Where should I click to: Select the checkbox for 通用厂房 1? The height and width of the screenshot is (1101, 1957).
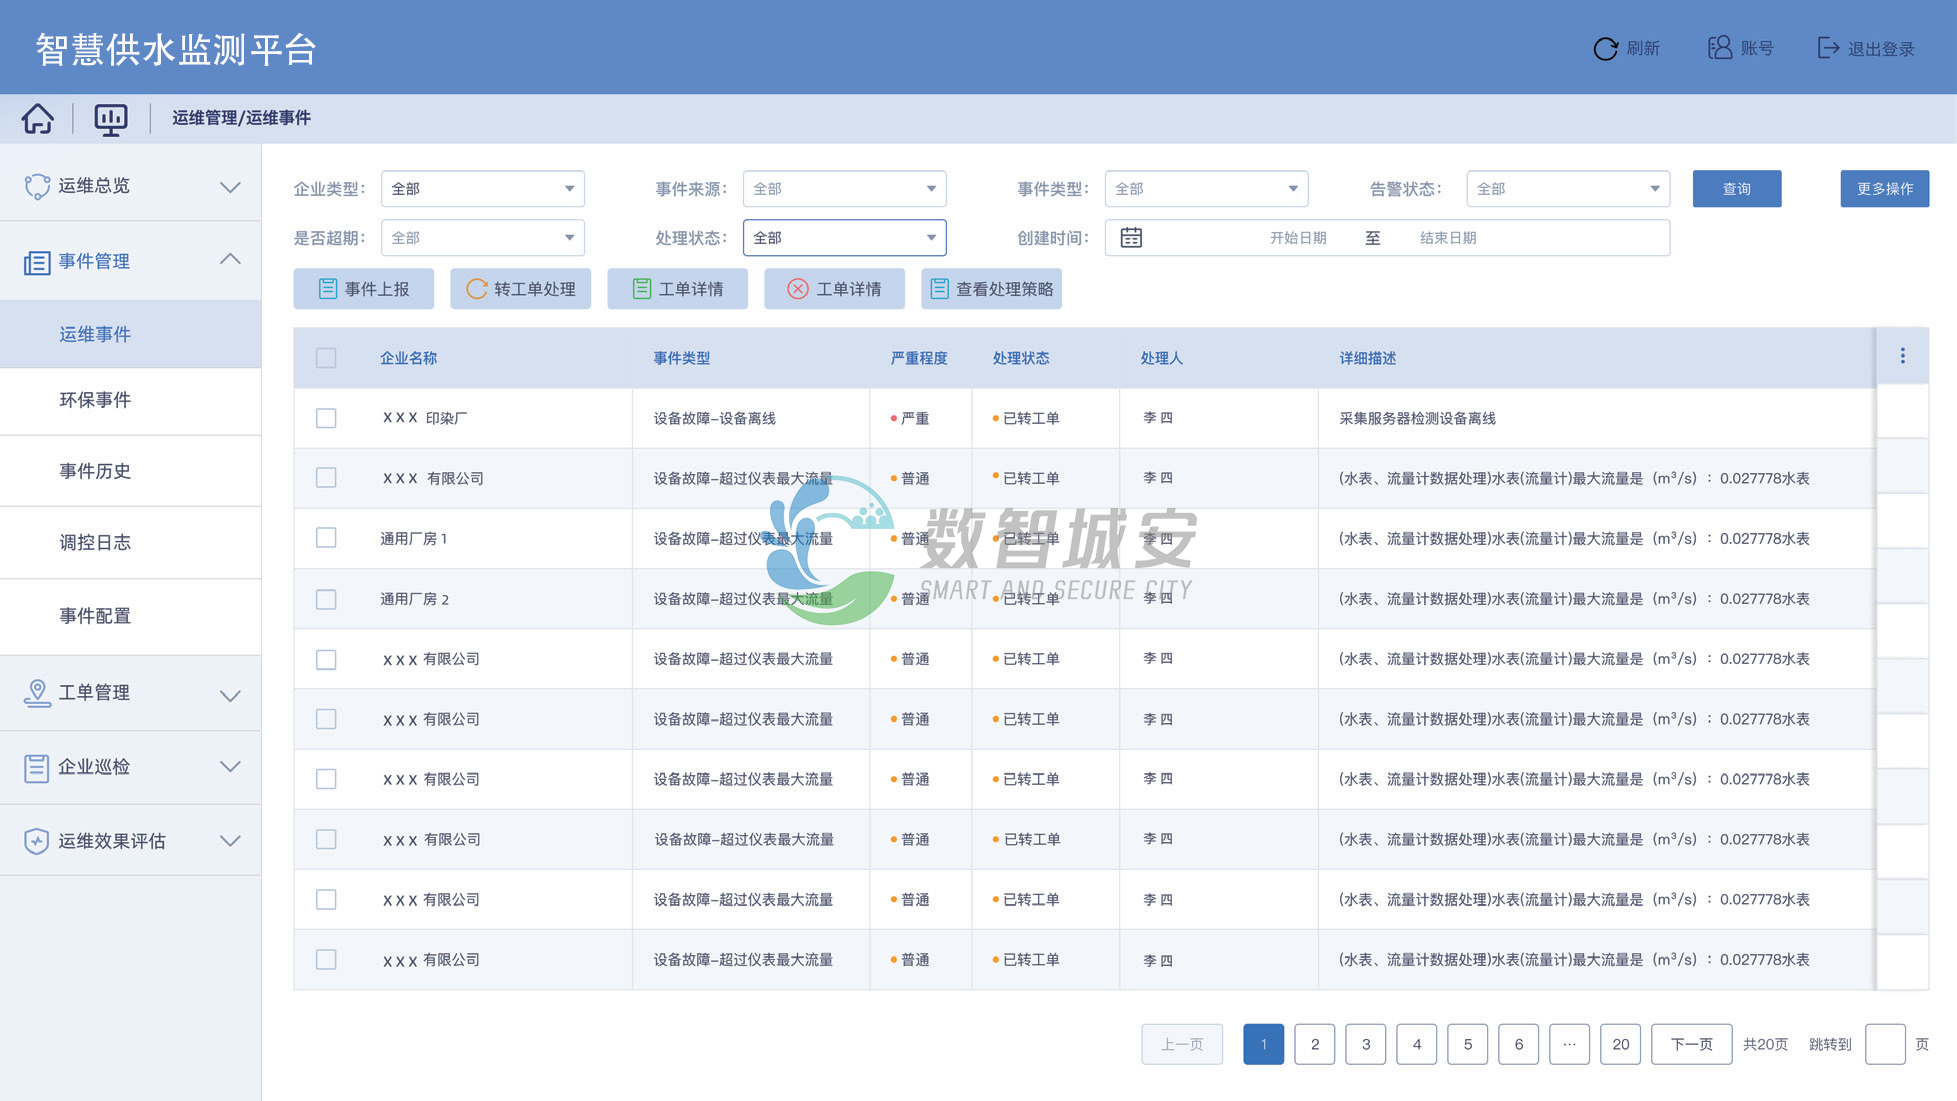326,538
